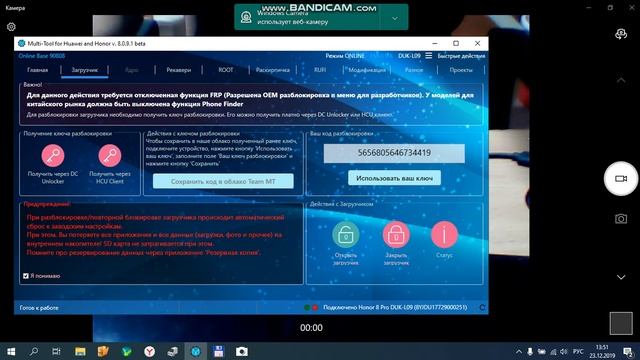Click 'Использовать ваш ключ' button

pos(394,178)
